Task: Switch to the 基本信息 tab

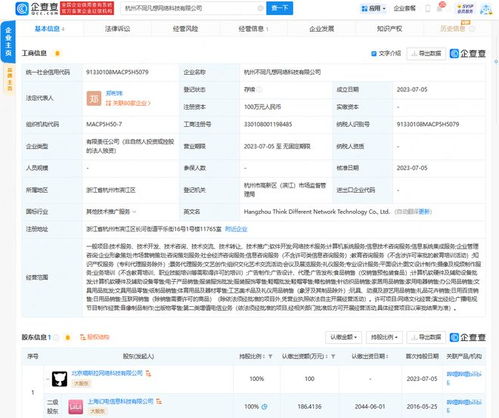Action: (49, 29)
